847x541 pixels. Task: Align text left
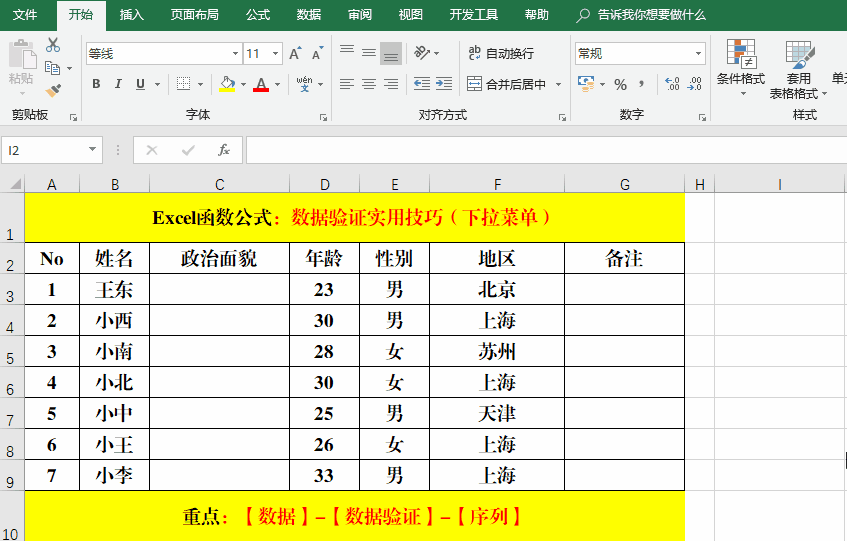[x=347, y=84]
